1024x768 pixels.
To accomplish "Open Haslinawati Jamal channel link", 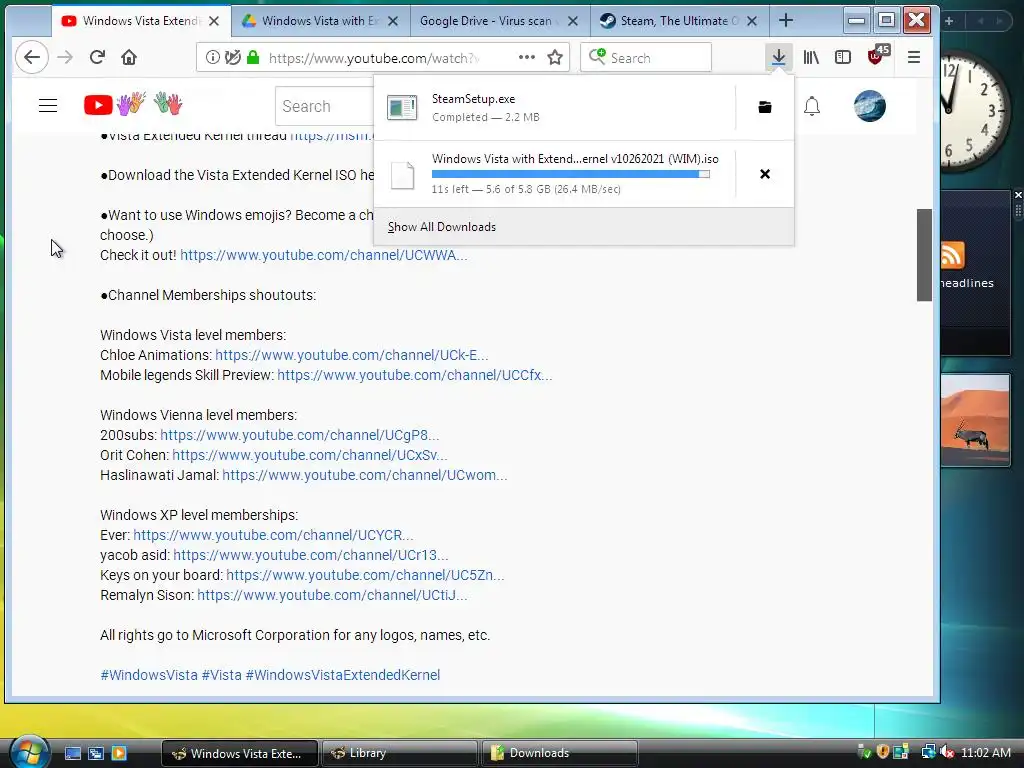I will pos(364,475).
